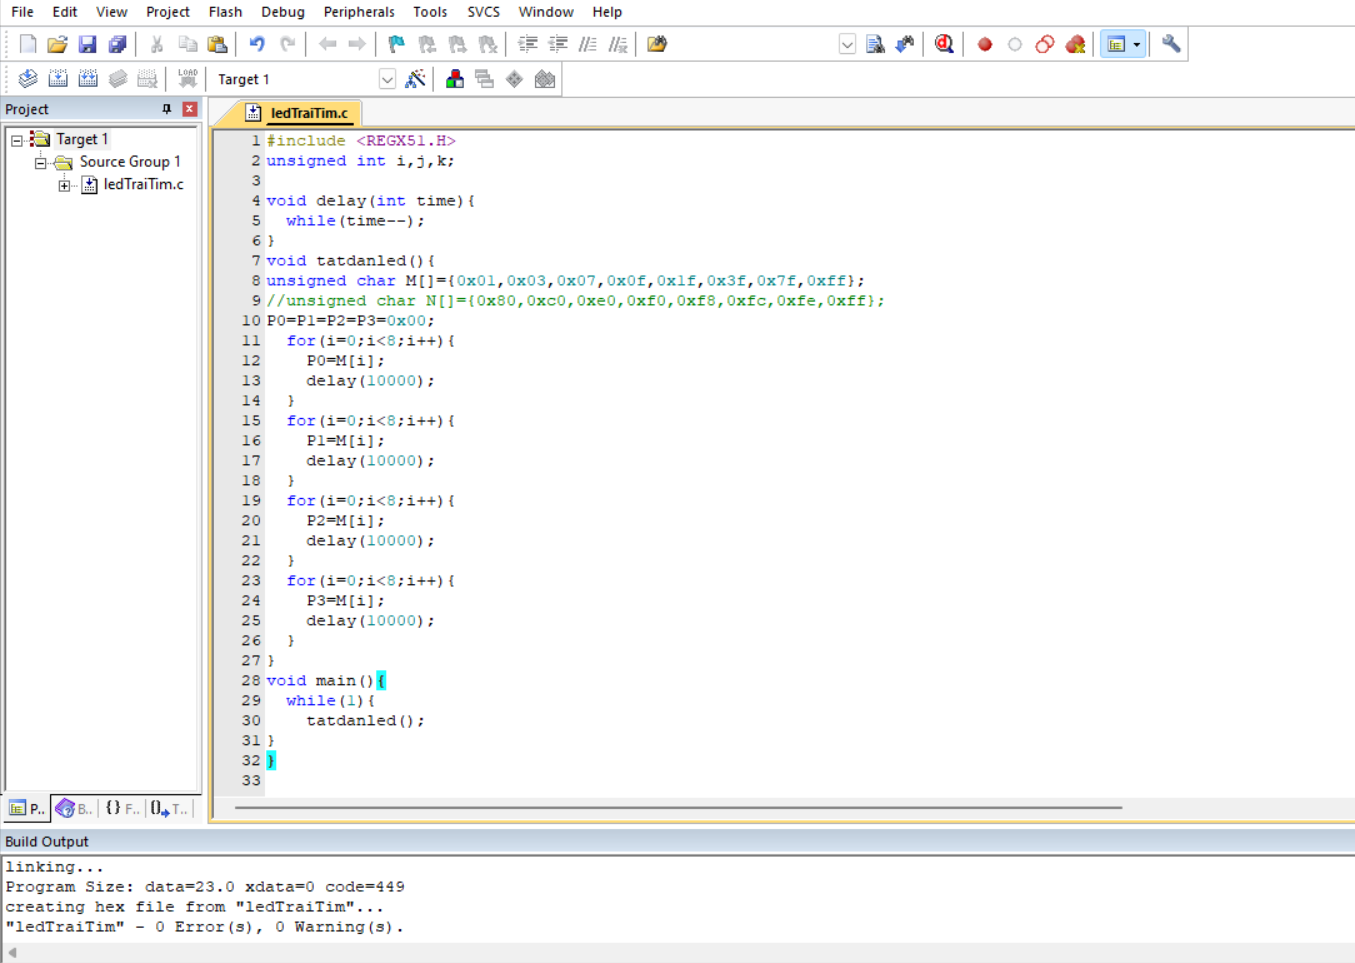Close the Project panel

[189, 109]
